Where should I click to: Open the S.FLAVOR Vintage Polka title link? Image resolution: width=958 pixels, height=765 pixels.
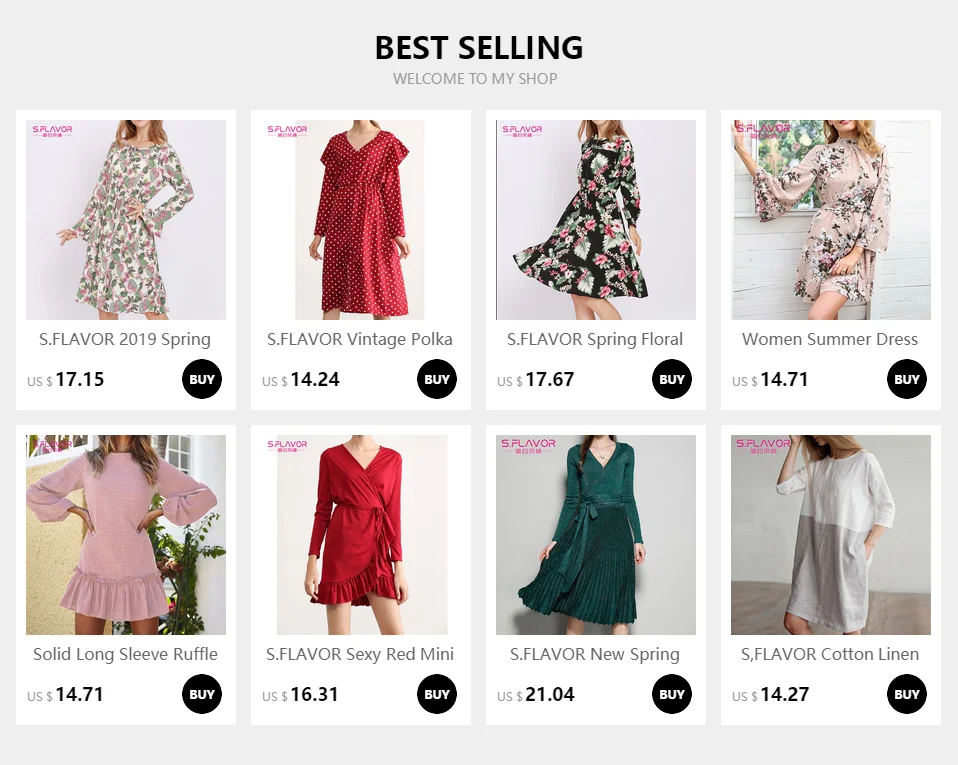(x=360, y=339)
